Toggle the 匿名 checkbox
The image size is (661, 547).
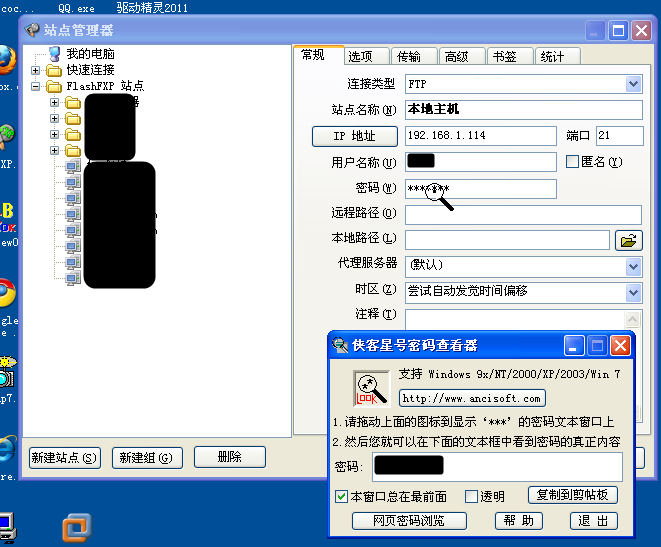pos(572,161)
